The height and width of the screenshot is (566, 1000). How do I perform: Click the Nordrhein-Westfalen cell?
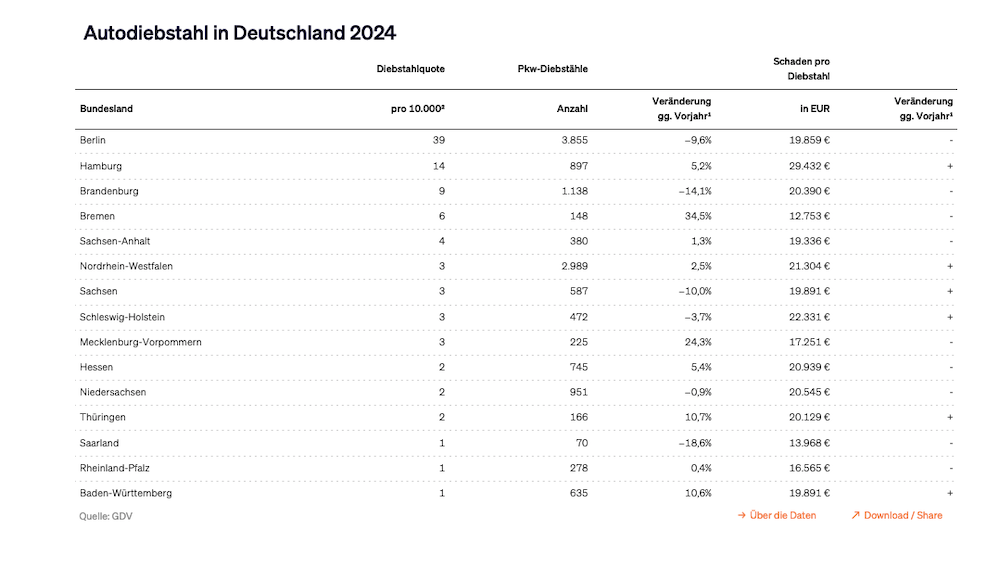(129, 266)
